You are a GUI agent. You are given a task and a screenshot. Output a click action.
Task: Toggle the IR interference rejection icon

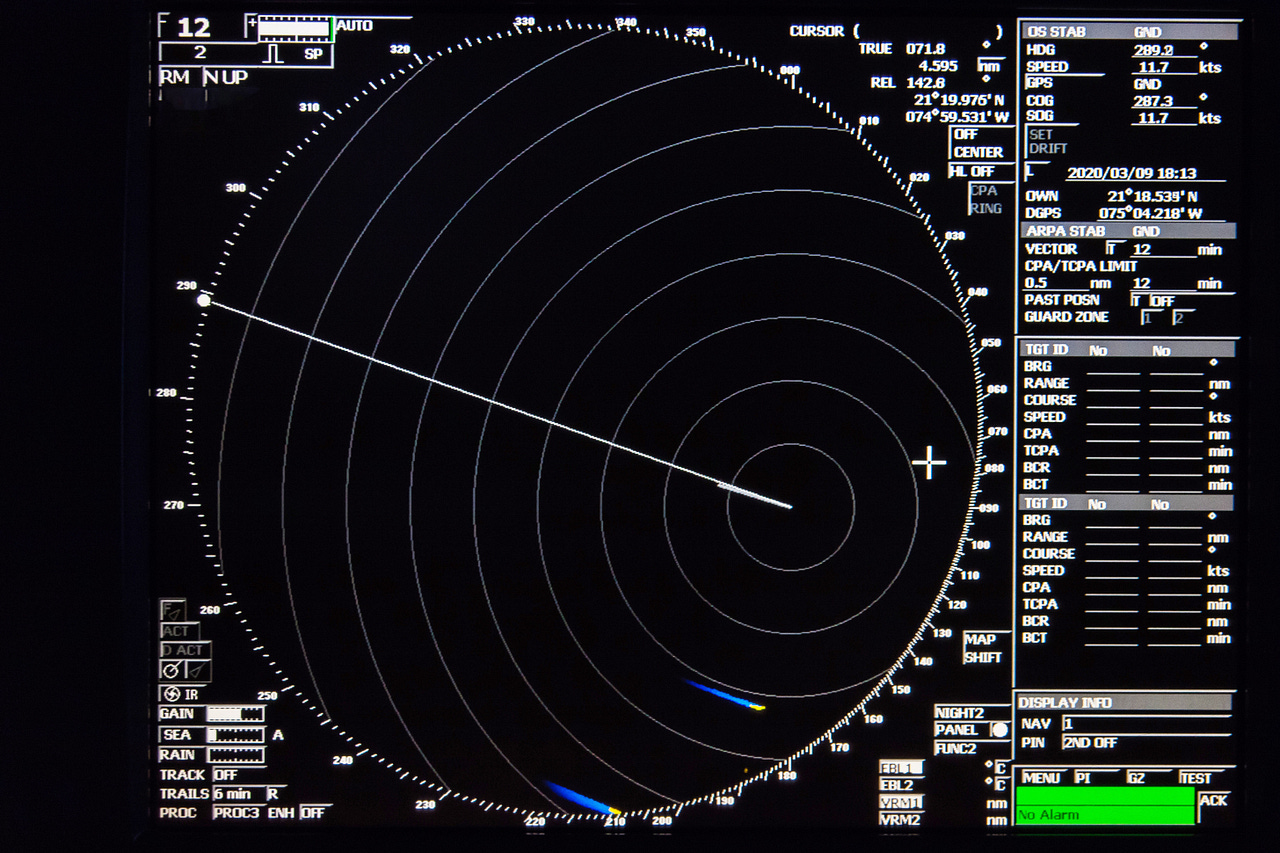click(x=181, y=694)
